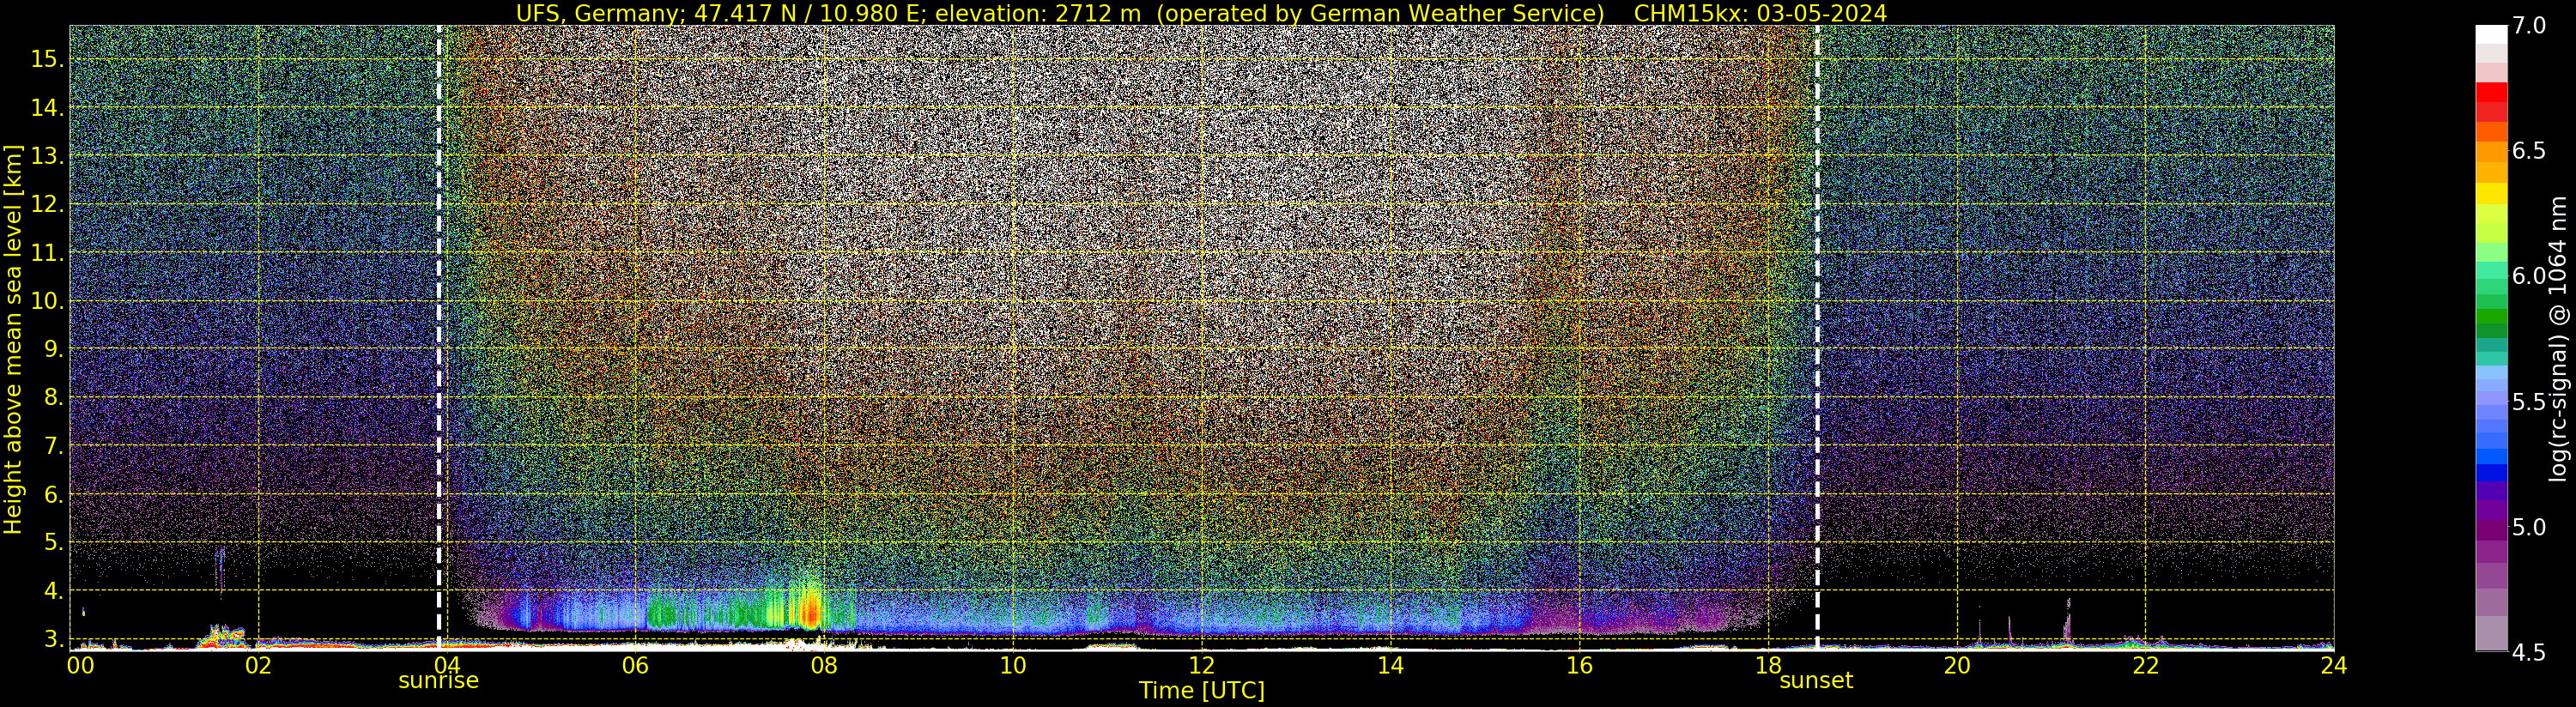Screen dimensions: 2576x707
Task: Click the '00' time axis tick label
Action: tap(80, 665)
